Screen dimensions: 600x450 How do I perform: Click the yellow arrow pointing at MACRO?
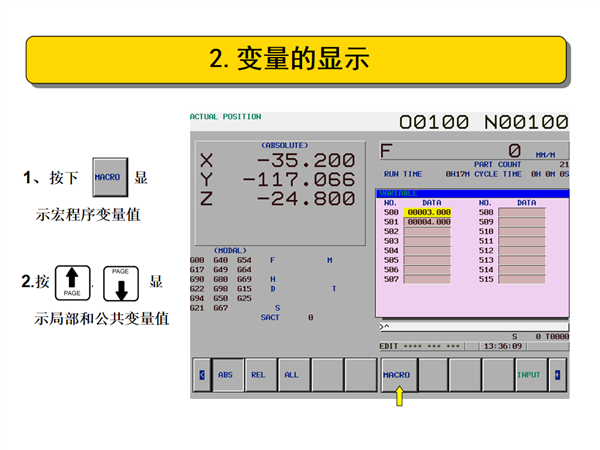(x=399, y=397)
